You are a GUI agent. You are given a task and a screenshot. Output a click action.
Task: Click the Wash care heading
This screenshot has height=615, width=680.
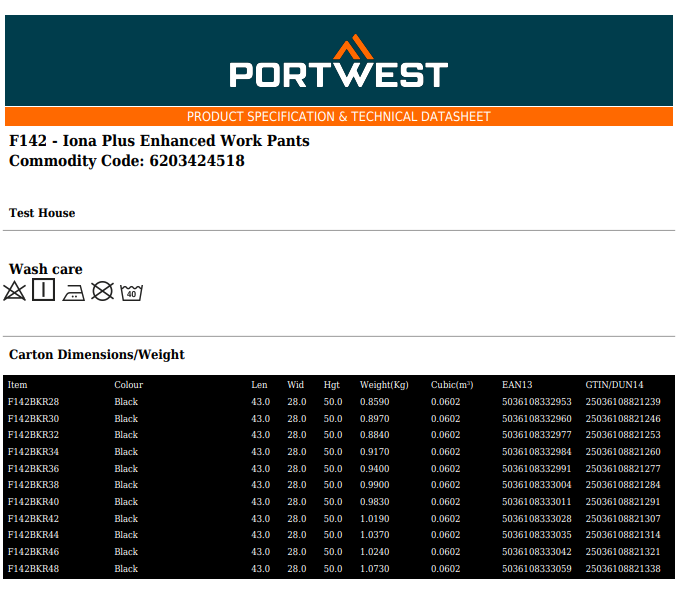[x=45, y=269]
